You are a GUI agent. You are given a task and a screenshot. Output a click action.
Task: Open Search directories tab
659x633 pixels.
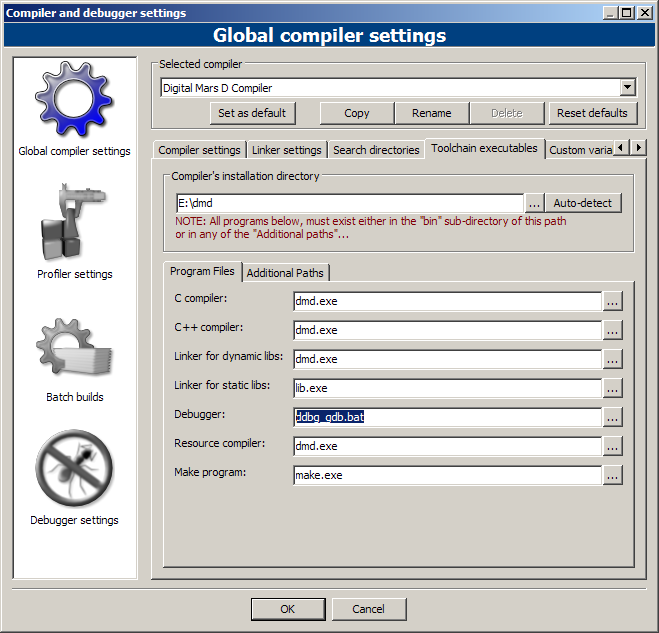point(376,150)
